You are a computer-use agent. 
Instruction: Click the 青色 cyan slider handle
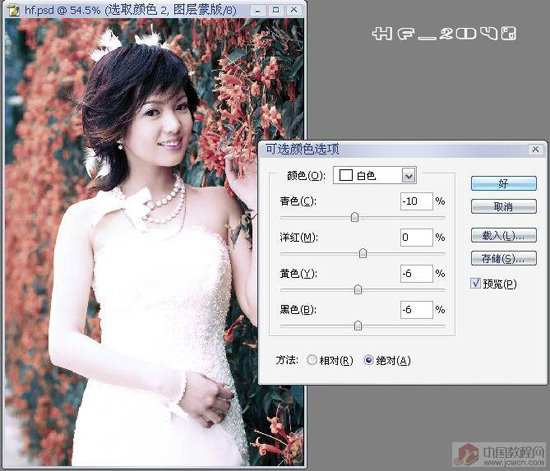355,217
